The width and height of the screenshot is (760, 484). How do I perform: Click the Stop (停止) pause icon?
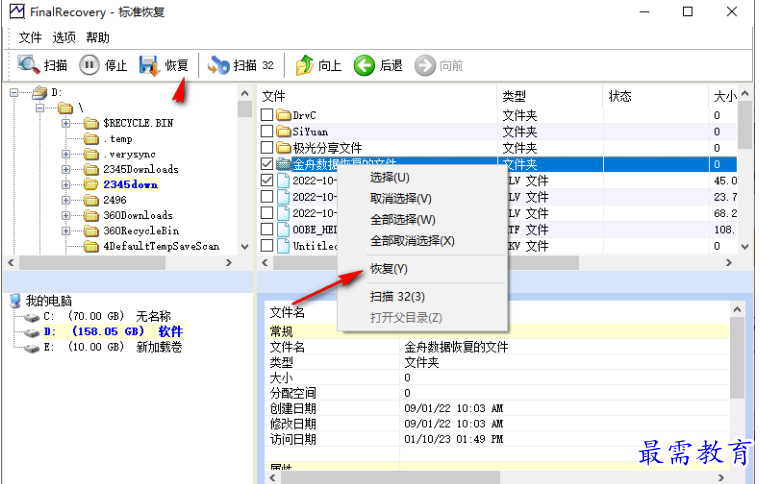coord(89,65)
